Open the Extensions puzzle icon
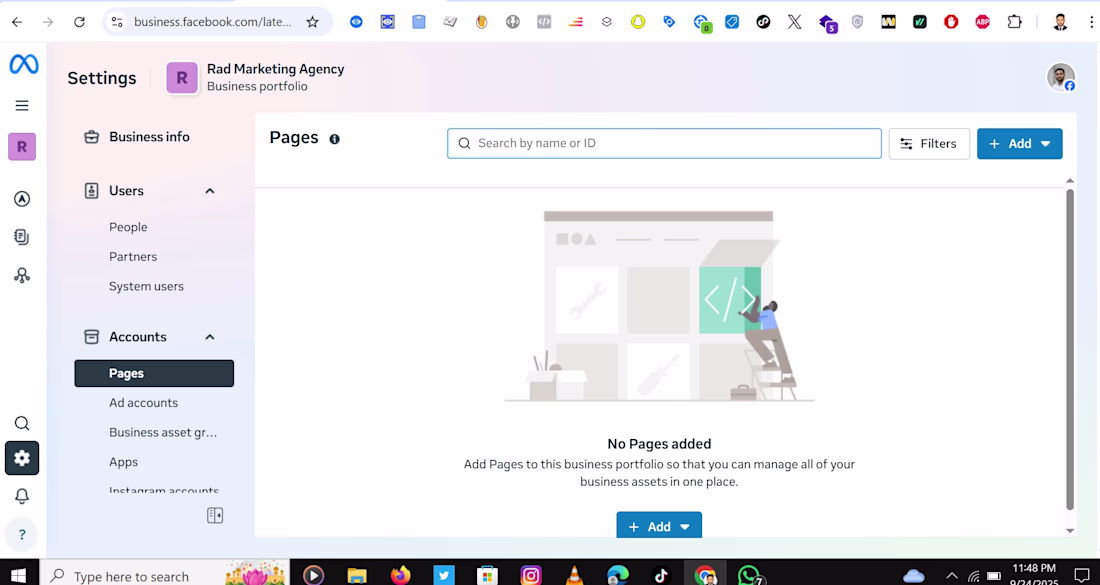 1014,22
